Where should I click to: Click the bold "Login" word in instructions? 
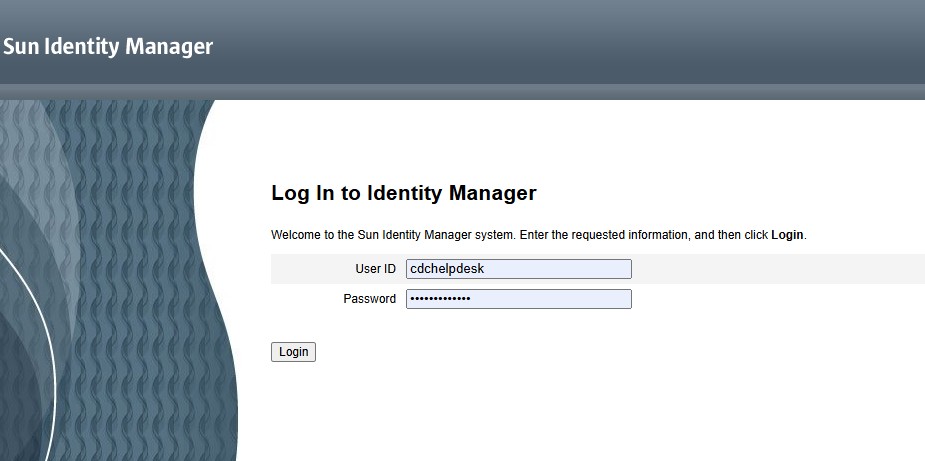pos(787,235)
